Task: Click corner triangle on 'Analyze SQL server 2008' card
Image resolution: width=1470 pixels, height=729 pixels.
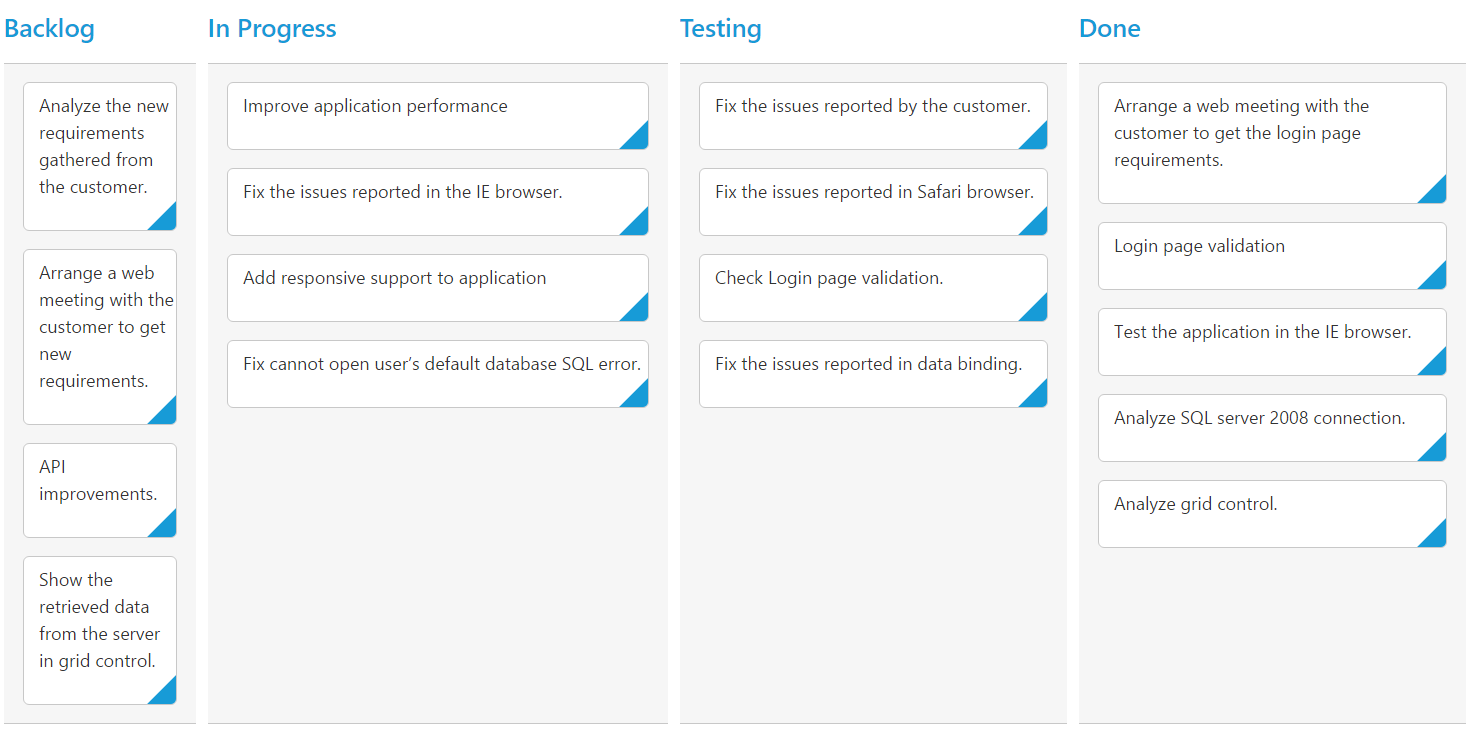Action: pyautogui.click(x=1436, y=451)
